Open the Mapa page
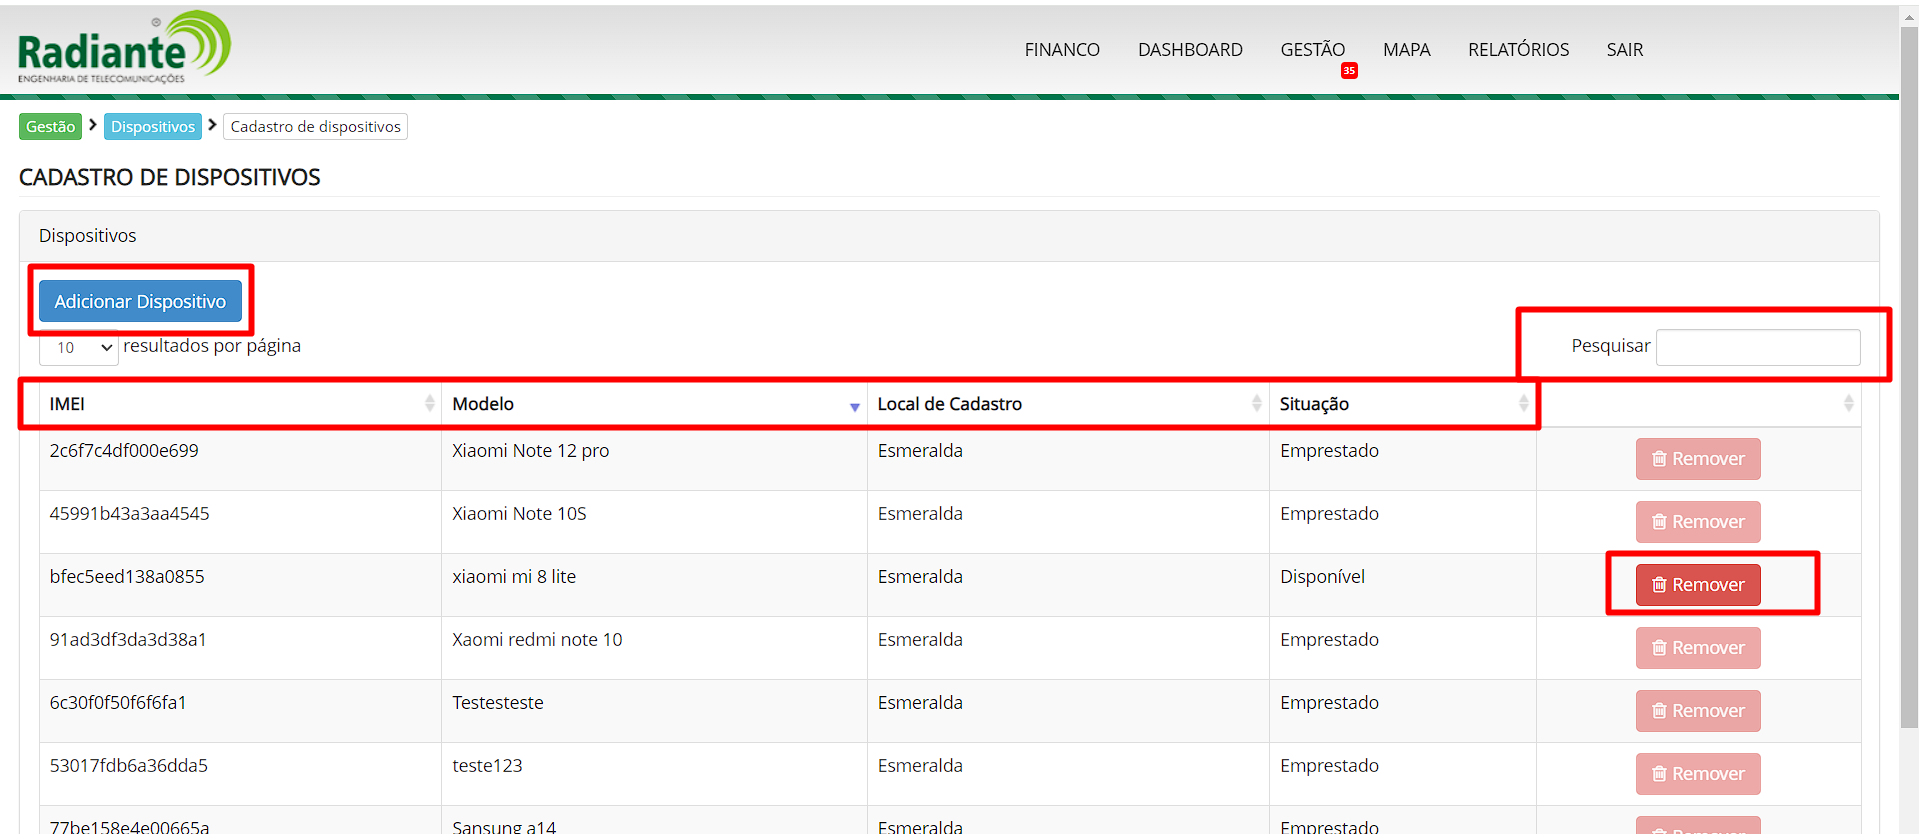The image size is (1919, 834). pos(1406,50)
